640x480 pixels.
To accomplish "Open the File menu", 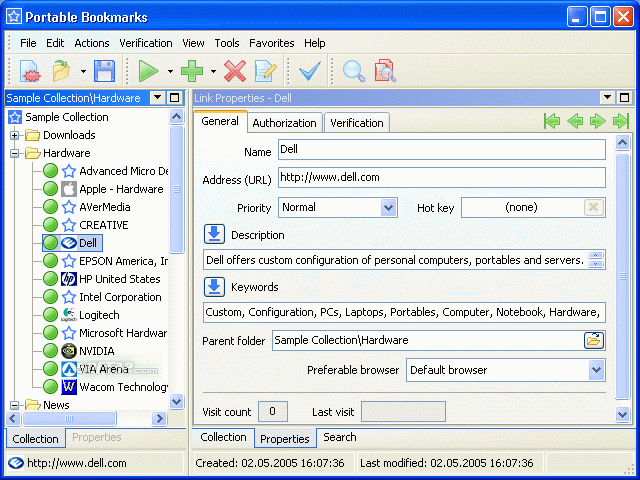I will 28,43.
